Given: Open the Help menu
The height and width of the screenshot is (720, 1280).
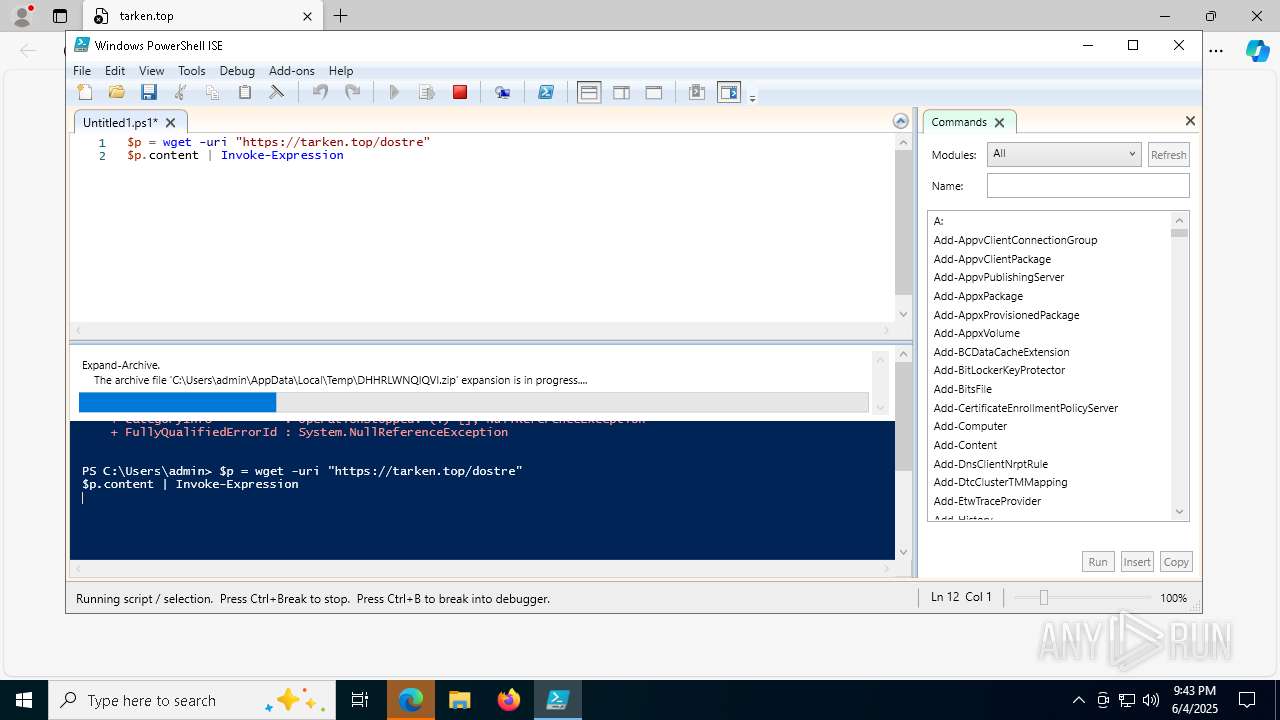Looking at the screenshot, I should click(341, 71).
